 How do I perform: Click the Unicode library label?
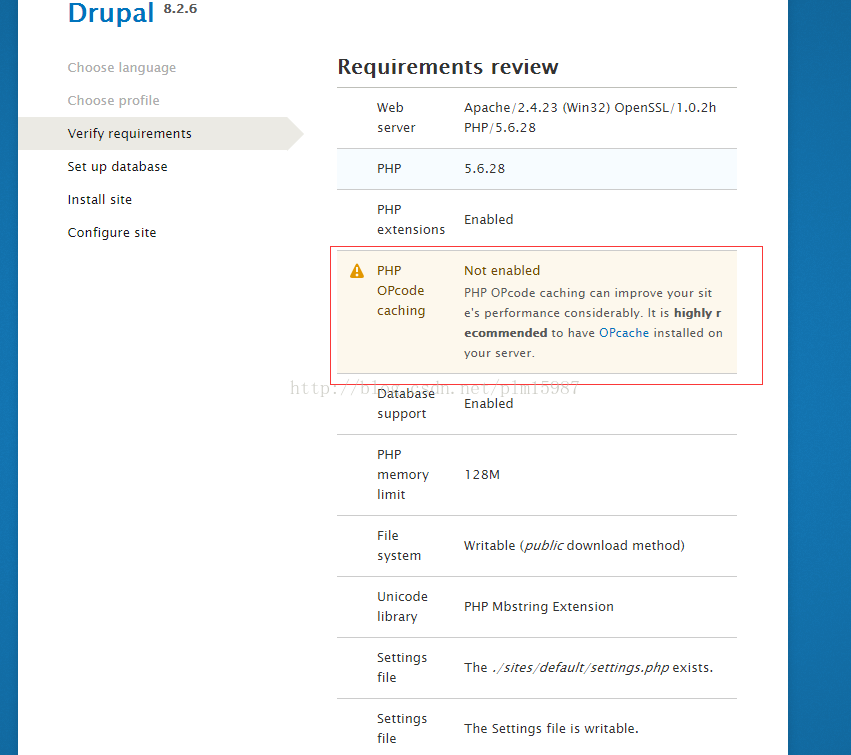(x=402, y=607)
